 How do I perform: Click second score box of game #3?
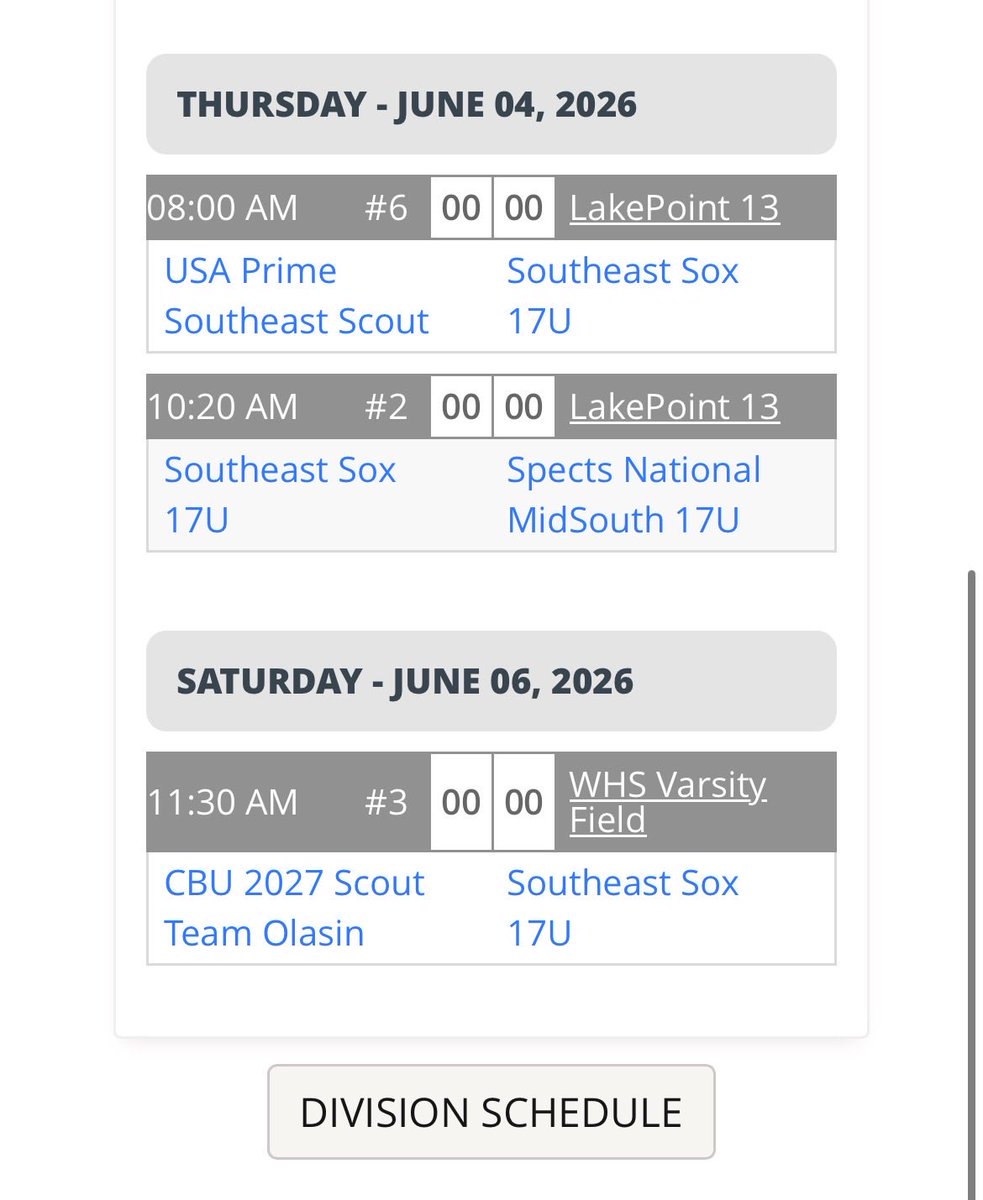point(524,802)
